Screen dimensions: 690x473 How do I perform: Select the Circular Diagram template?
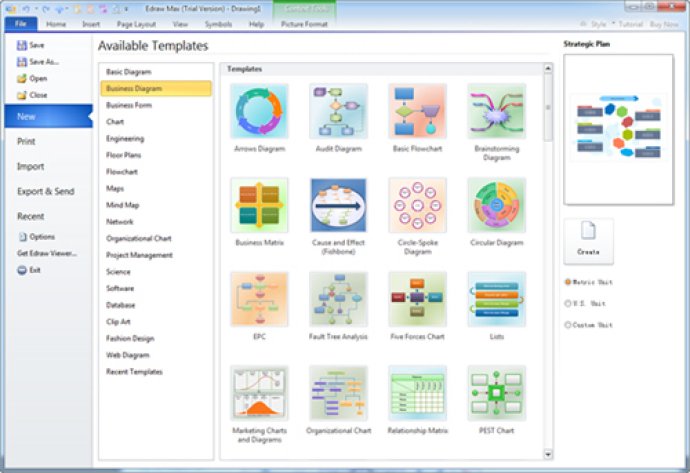point(496,212)
